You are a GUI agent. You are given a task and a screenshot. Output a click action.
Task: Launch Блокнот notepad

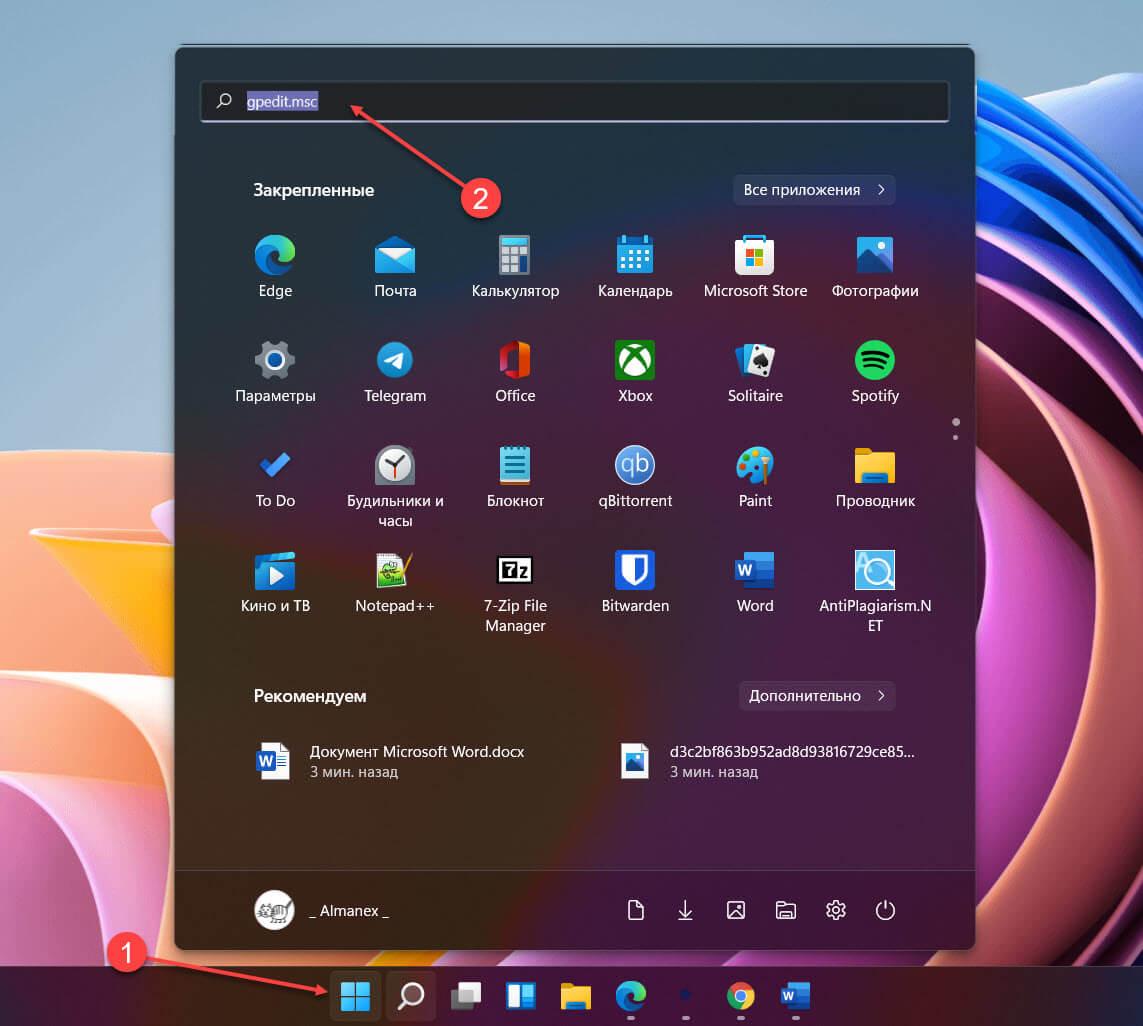point(515,477)
